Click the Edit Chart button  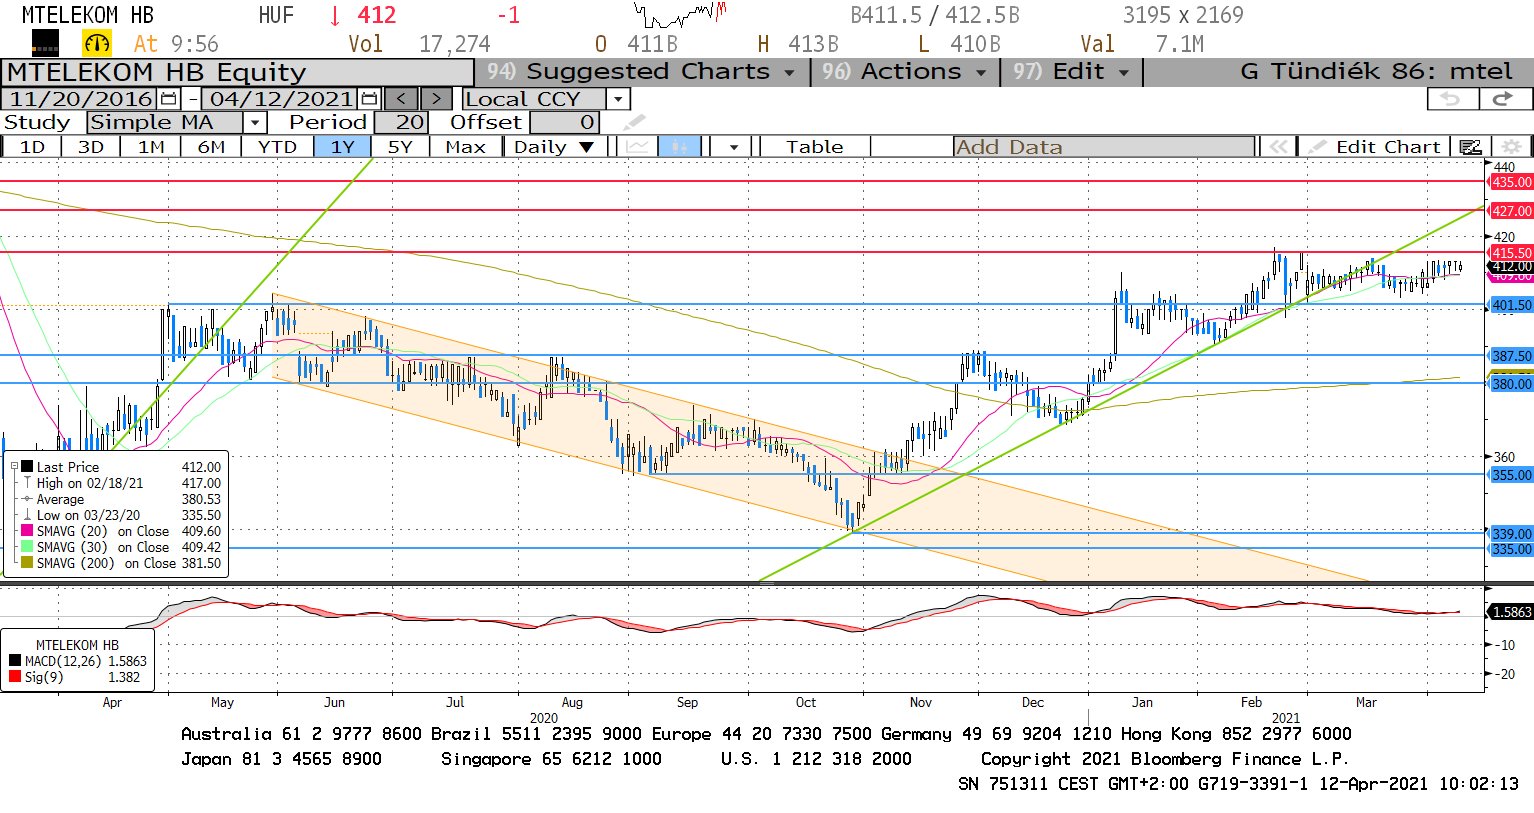pyautogui.click(x=1376, y=147)
